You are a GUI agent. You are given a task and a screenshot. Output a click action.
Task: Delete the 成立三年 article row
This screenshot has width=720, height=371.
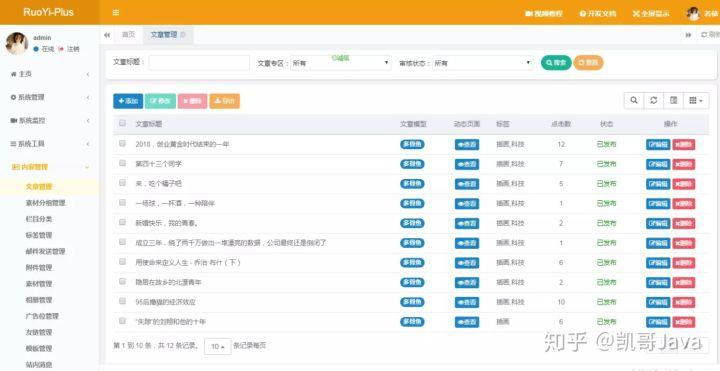684,243
